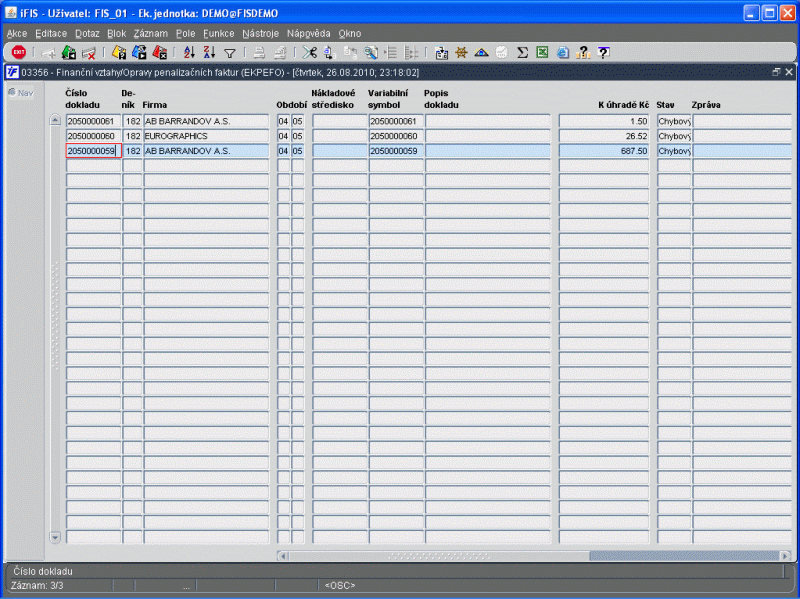The image size is (800, 599).
Task: Open the Editace menu
Action: coord(51,34)
